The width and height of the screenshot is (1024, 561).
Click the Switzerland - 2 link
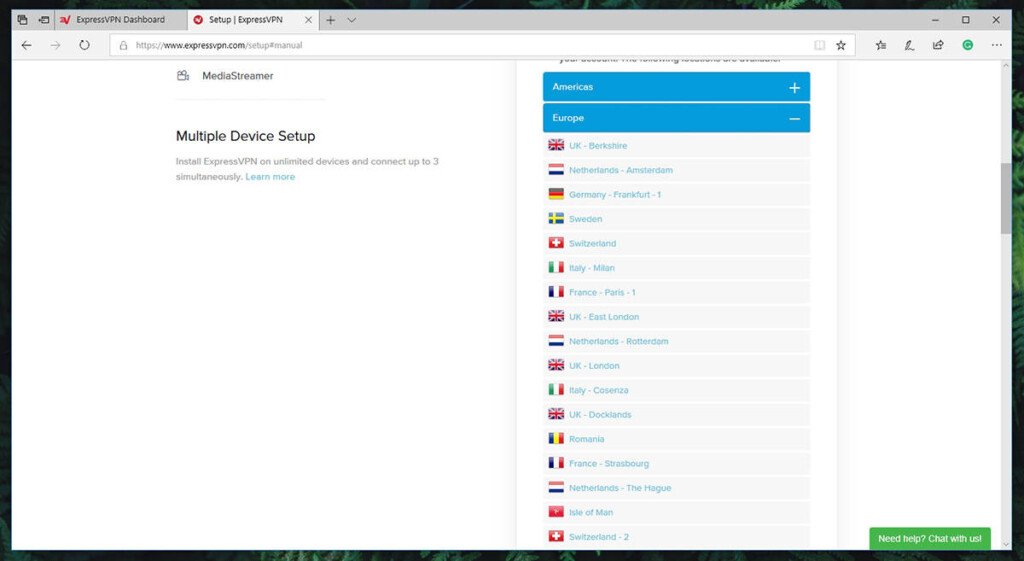(598, 537)
